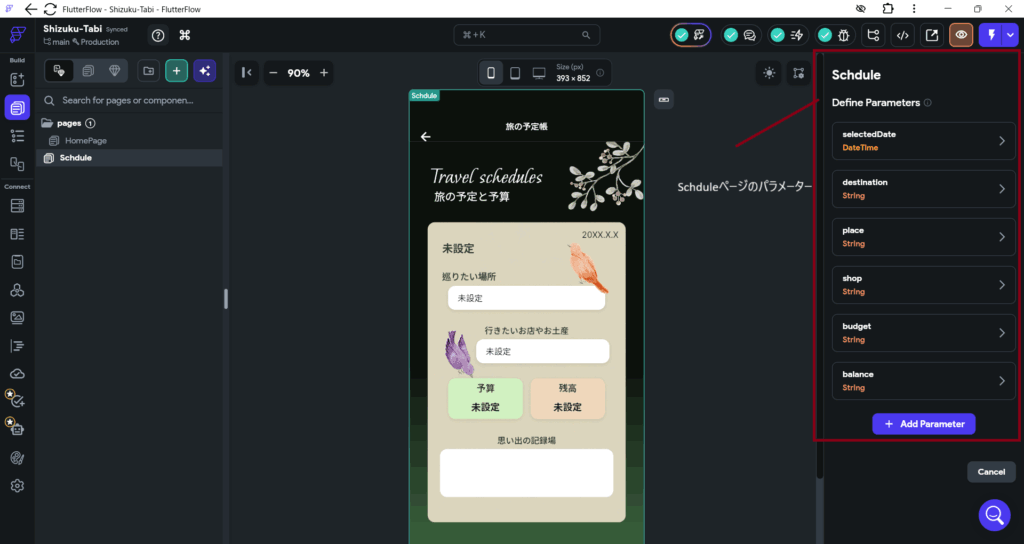1024x544 pixels.
Task: Expand the budget parameter row
Action: click(x=923, y=333)
